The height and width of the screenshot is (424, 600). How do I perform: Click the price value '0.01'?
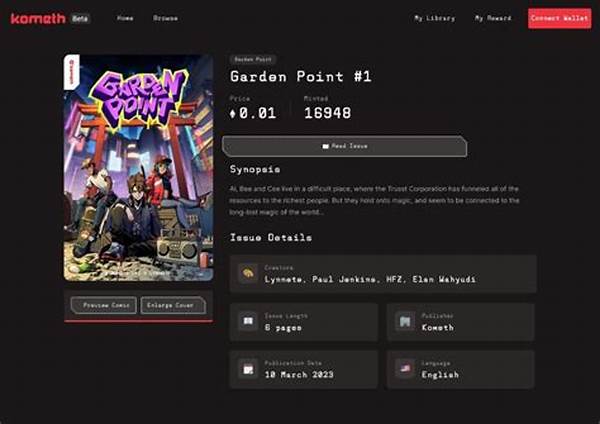coord(258,113)
